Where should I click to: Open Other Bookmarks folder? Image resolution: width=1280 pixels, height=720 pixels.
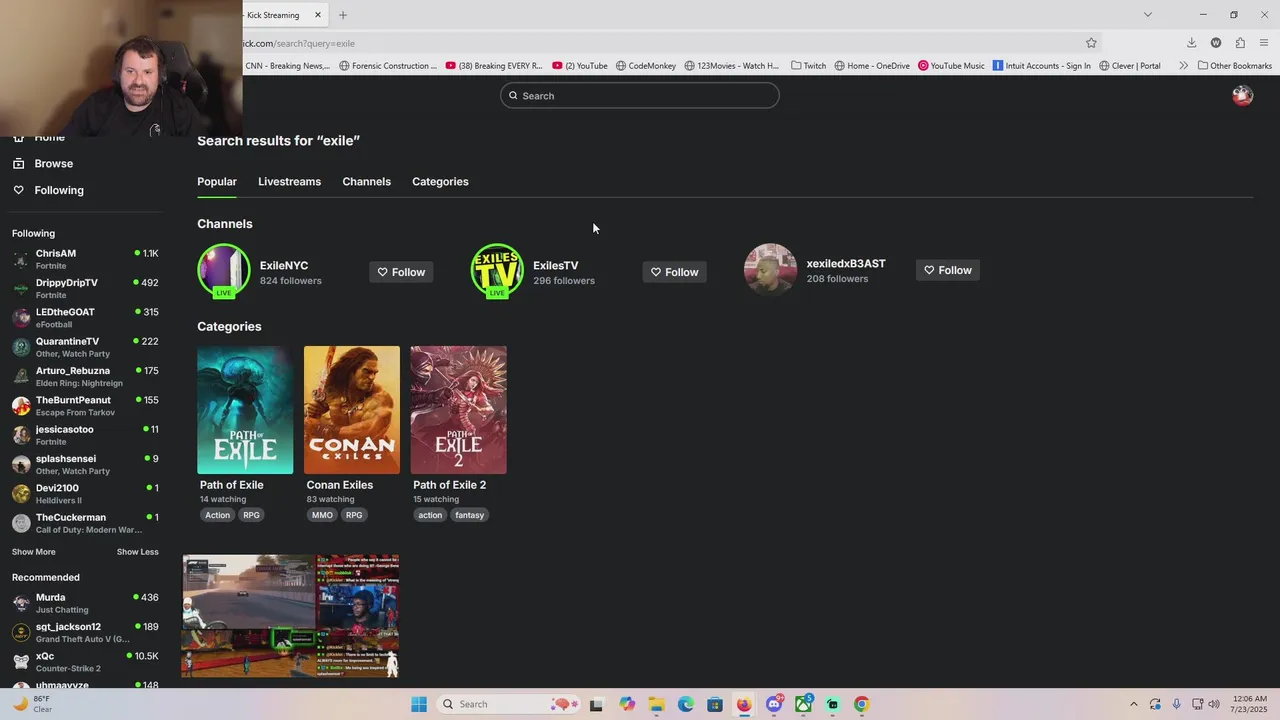point(1234,66)
